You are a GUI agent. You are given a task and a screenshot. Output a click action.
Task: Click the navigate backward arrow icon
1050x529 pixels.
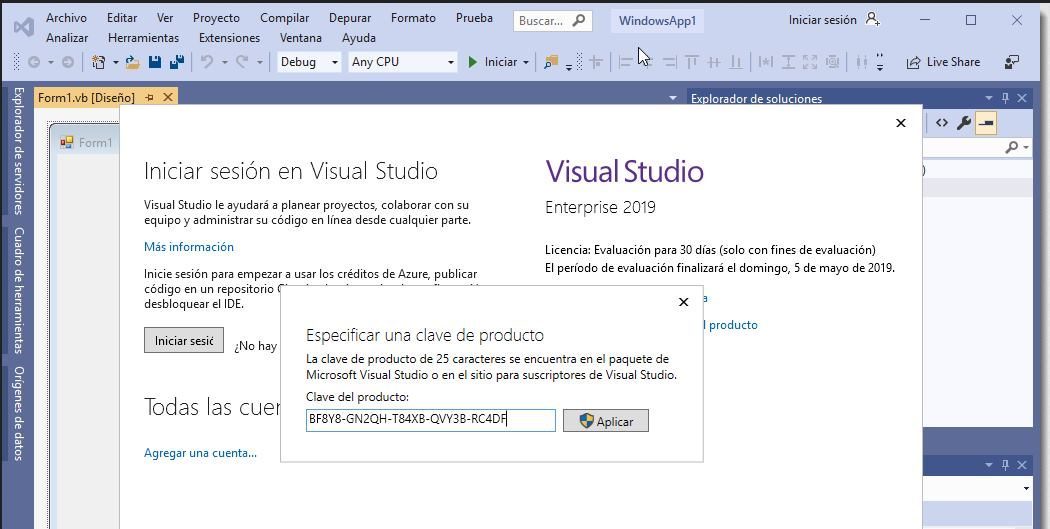click(x=33, y=62)
